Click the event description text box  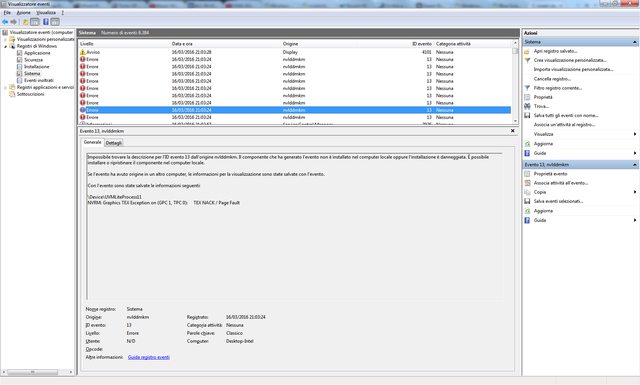(294, 226)
